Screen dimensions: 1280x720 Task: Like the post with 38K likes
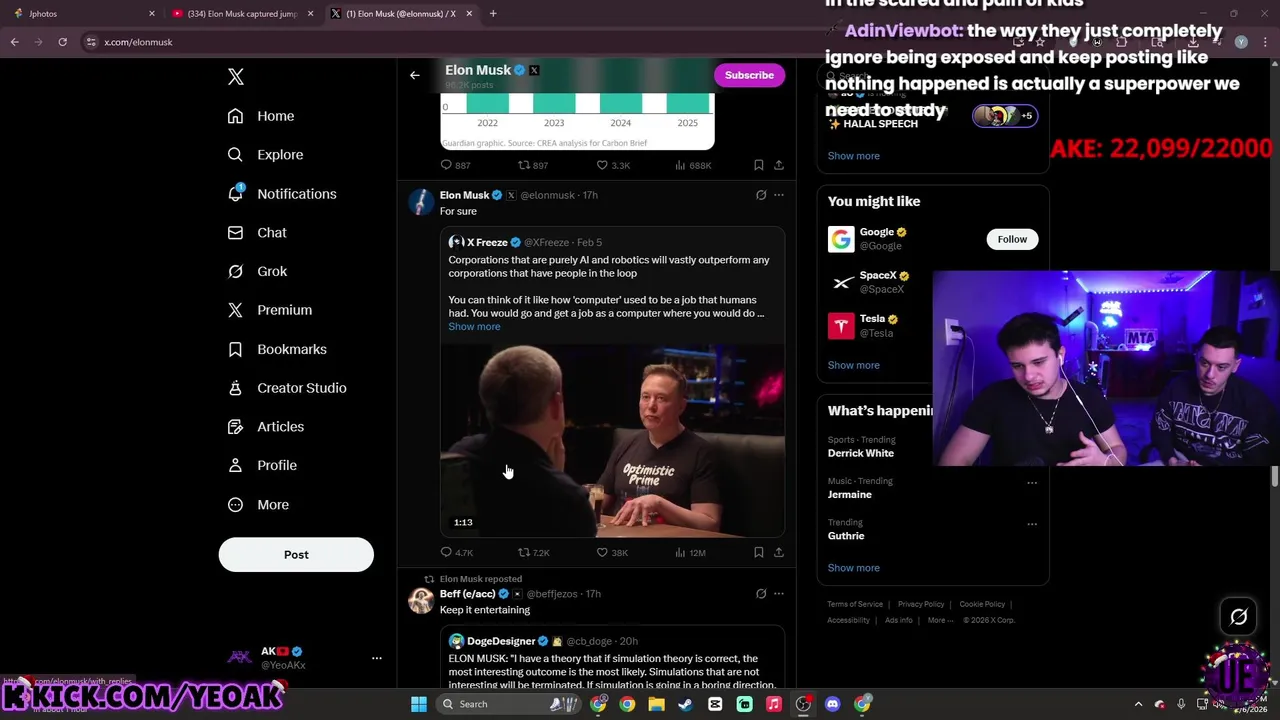tap(612, 552)
